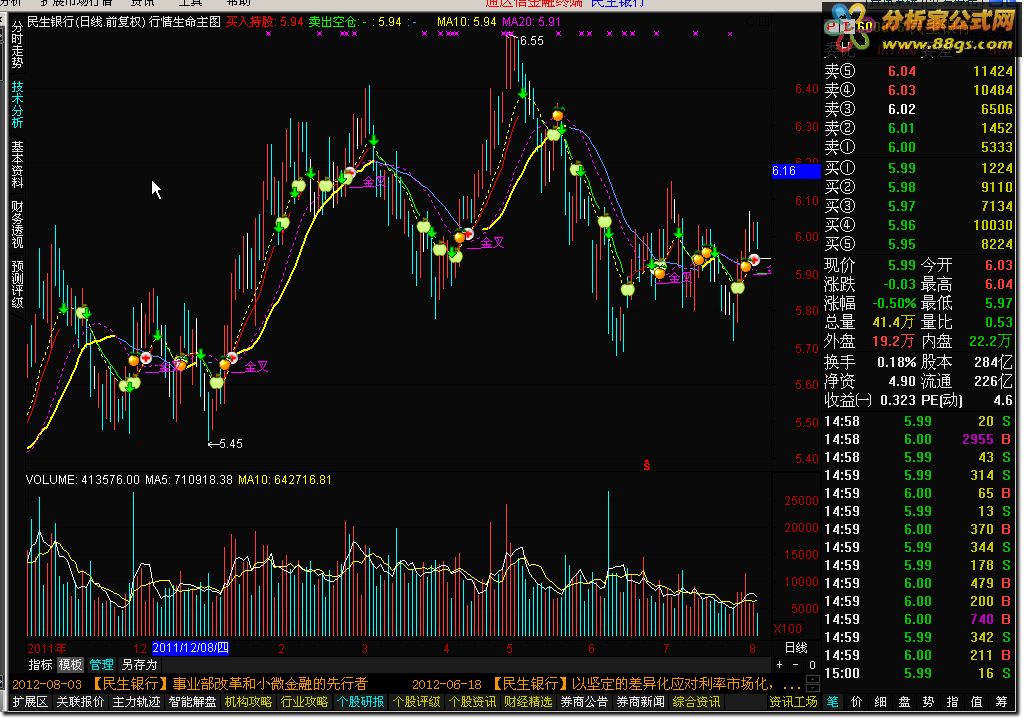Click the 换手 0.18% value
The image size is (1024, 719).
tap(896, 362)
